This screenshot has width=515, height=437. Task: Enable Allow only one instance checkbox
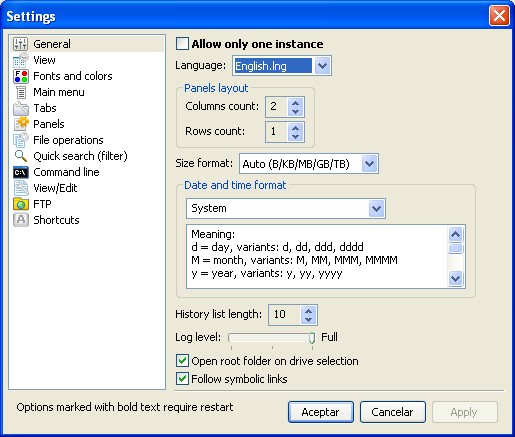tap(182, 44)
